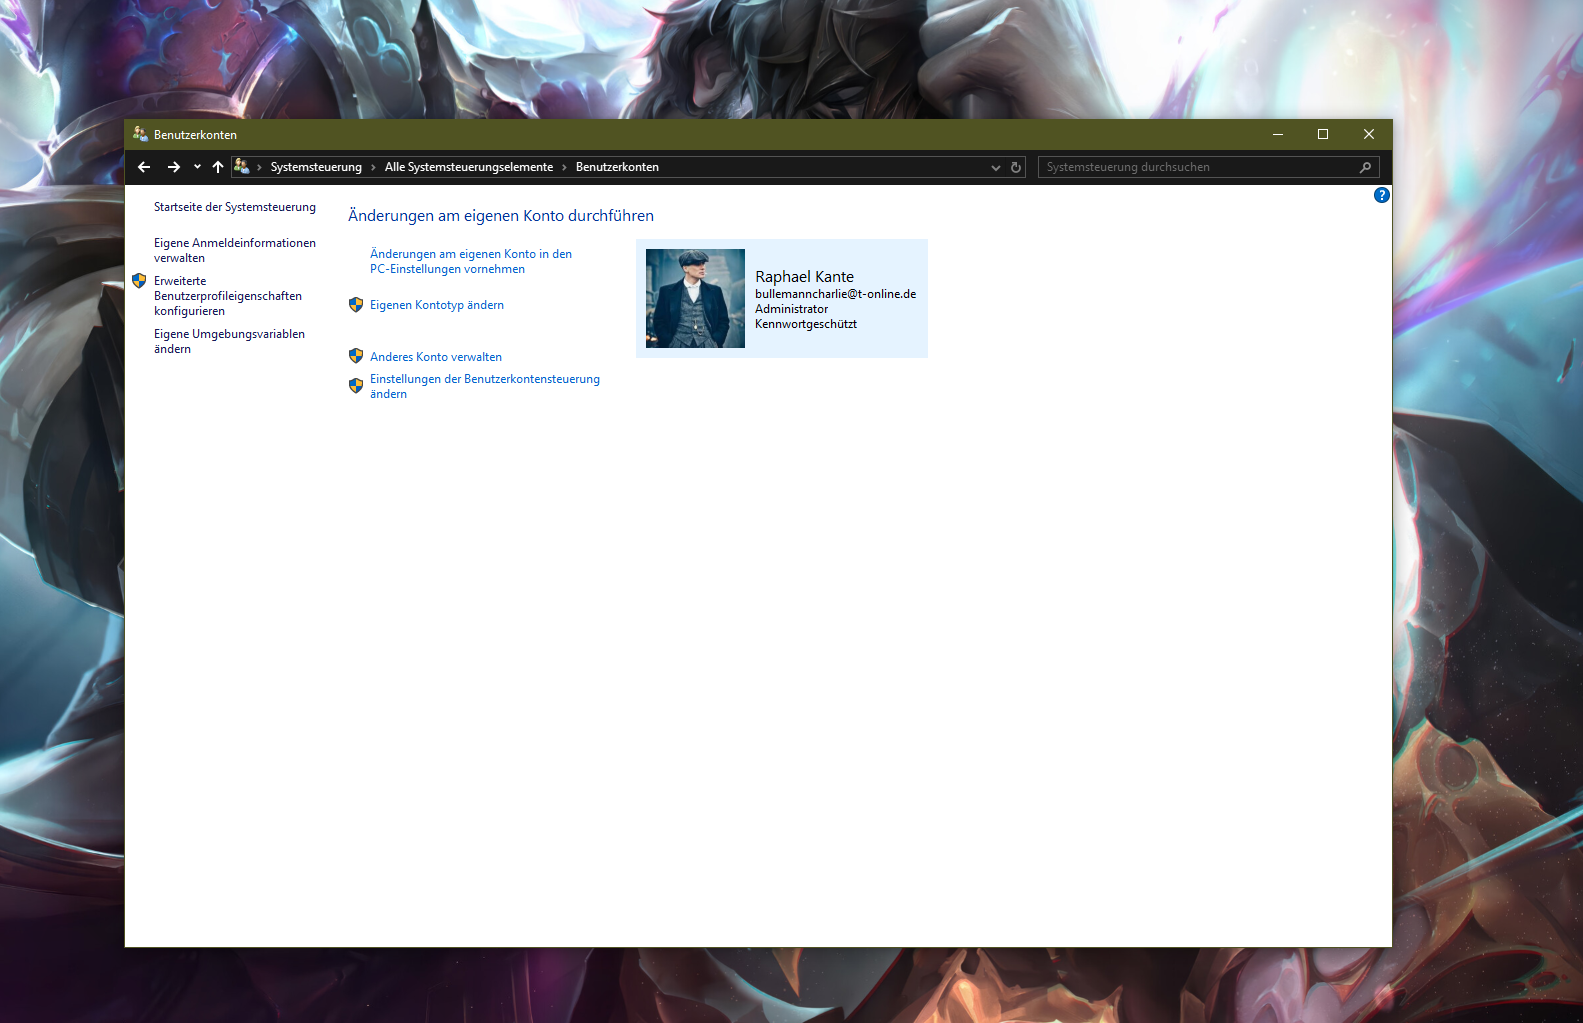Click shield icon beside Anderes Konto verwalten
1583x1023 pixels.
pos(356,356)
